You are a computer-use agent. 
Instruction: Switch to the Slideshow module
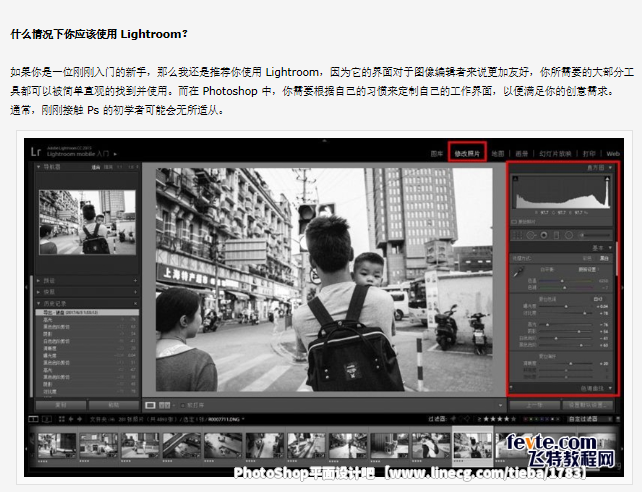(x=555, y=154)
